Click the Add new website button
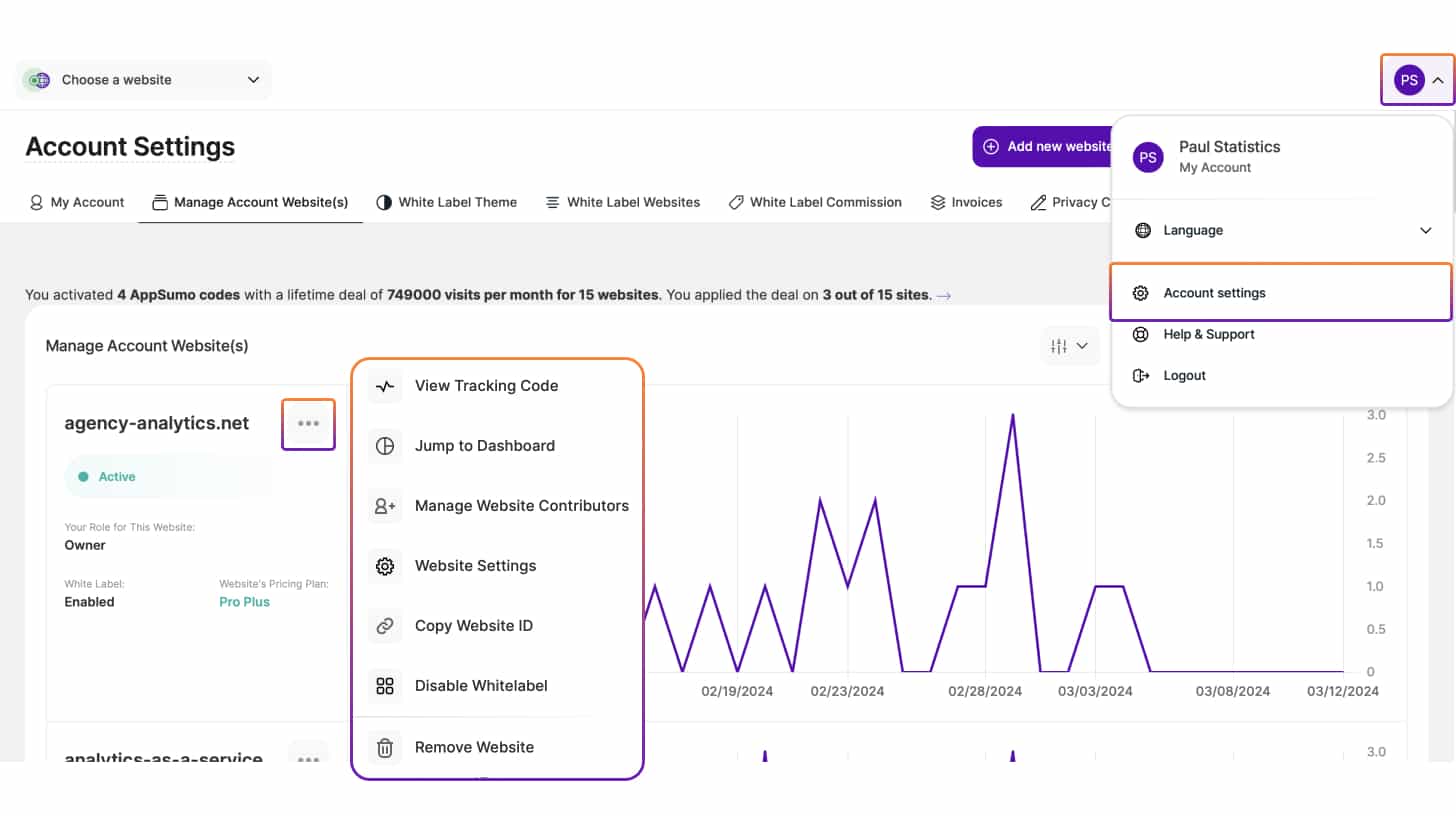 tap(1045, 146)
